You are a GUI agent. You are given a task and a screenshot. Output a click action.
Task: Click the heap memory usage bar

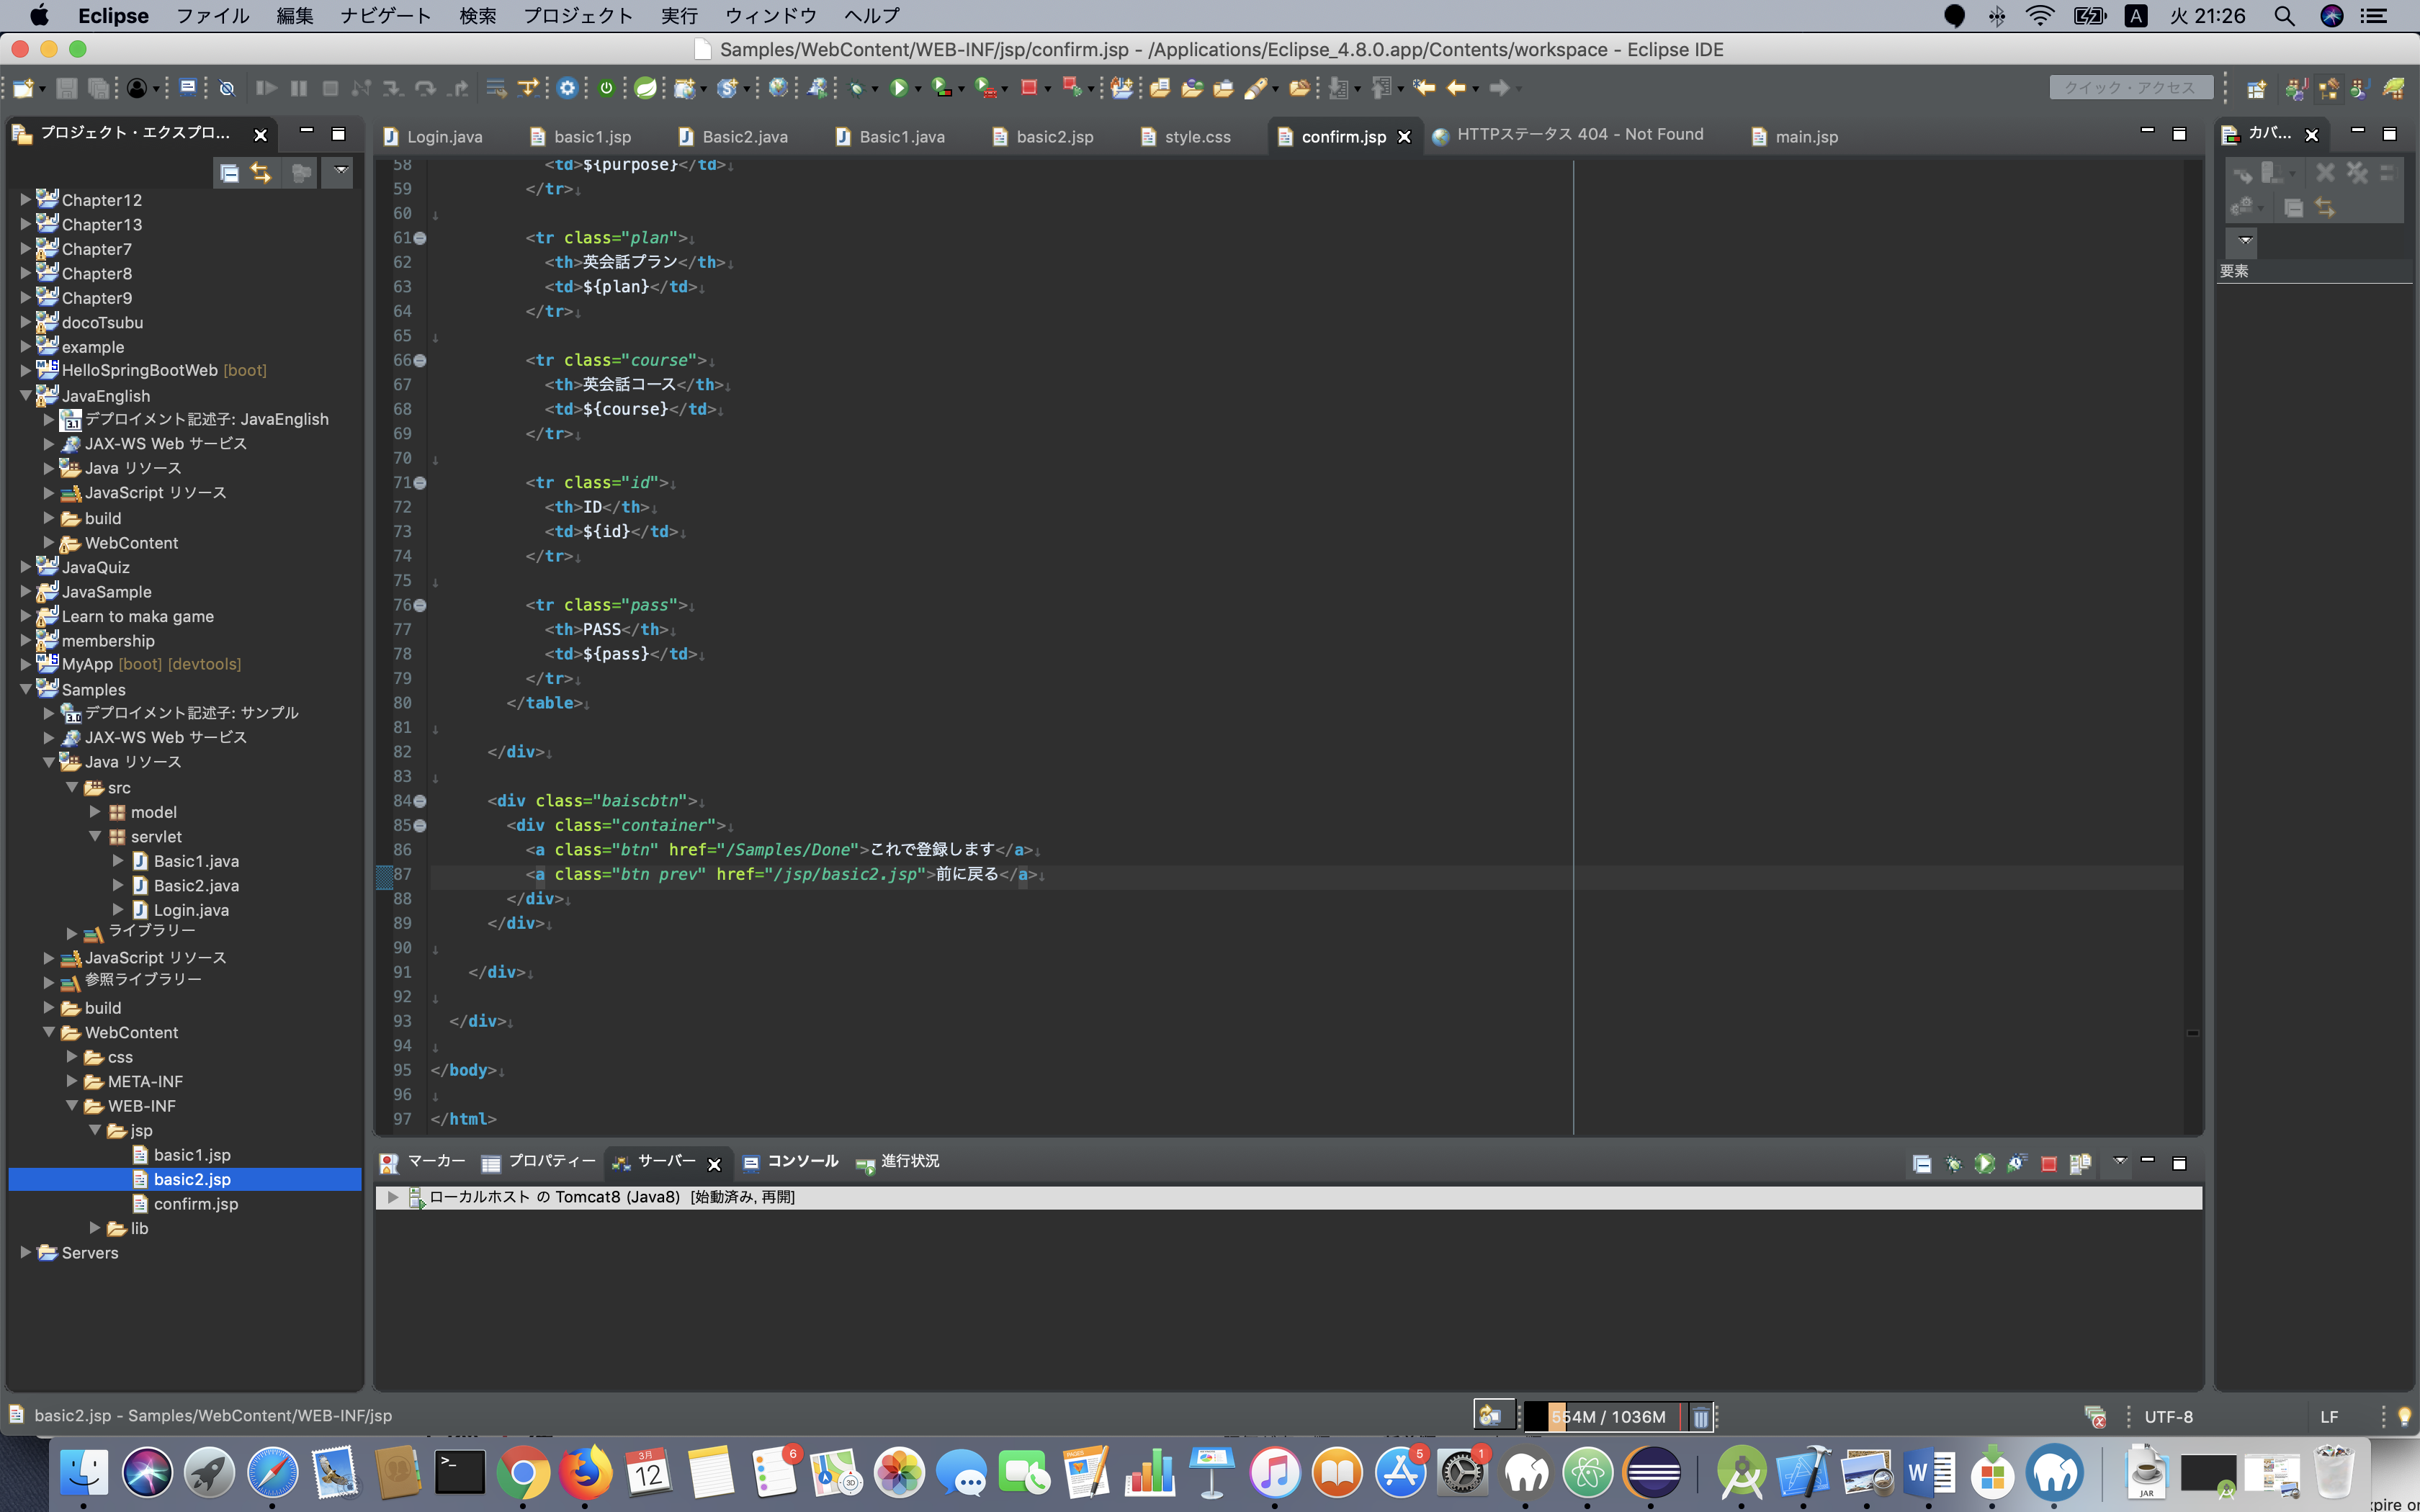click(1605, 1417)
